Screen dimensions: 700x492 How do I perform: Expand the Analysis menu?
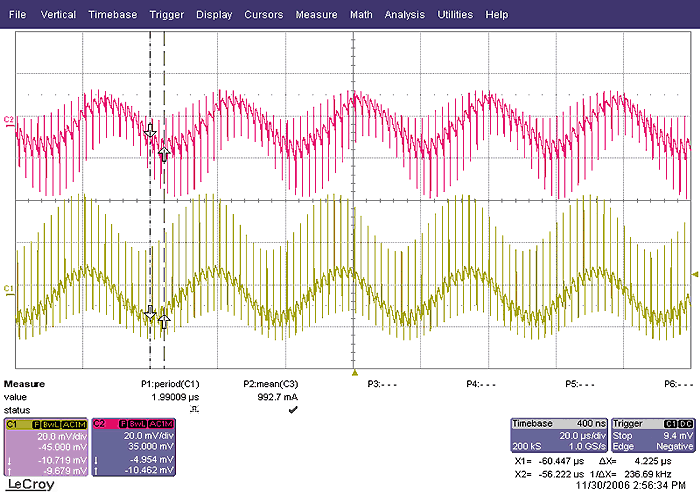[404, 15]
